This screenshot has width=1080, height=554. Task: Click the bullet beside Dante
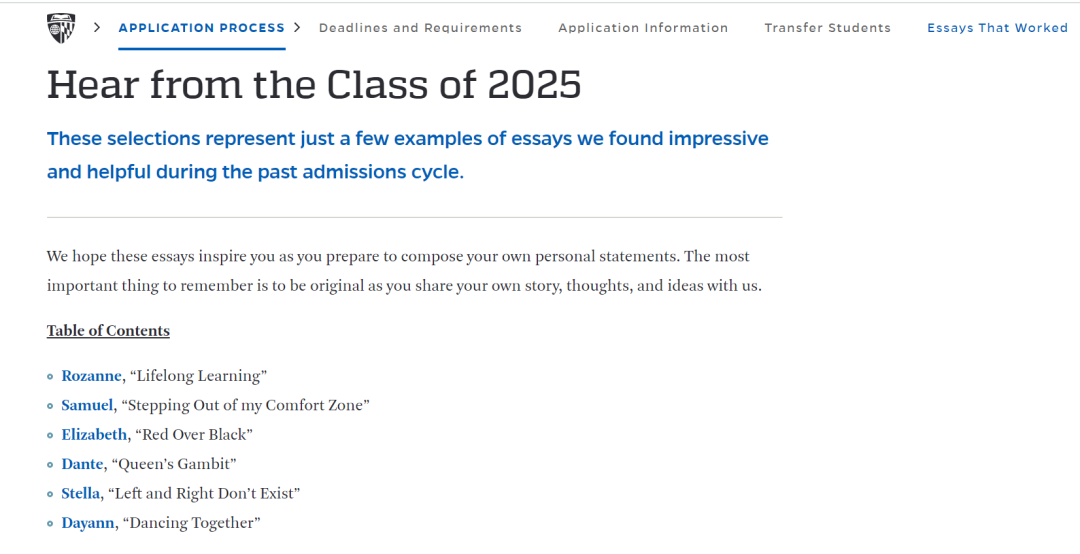tap(50, 464)
